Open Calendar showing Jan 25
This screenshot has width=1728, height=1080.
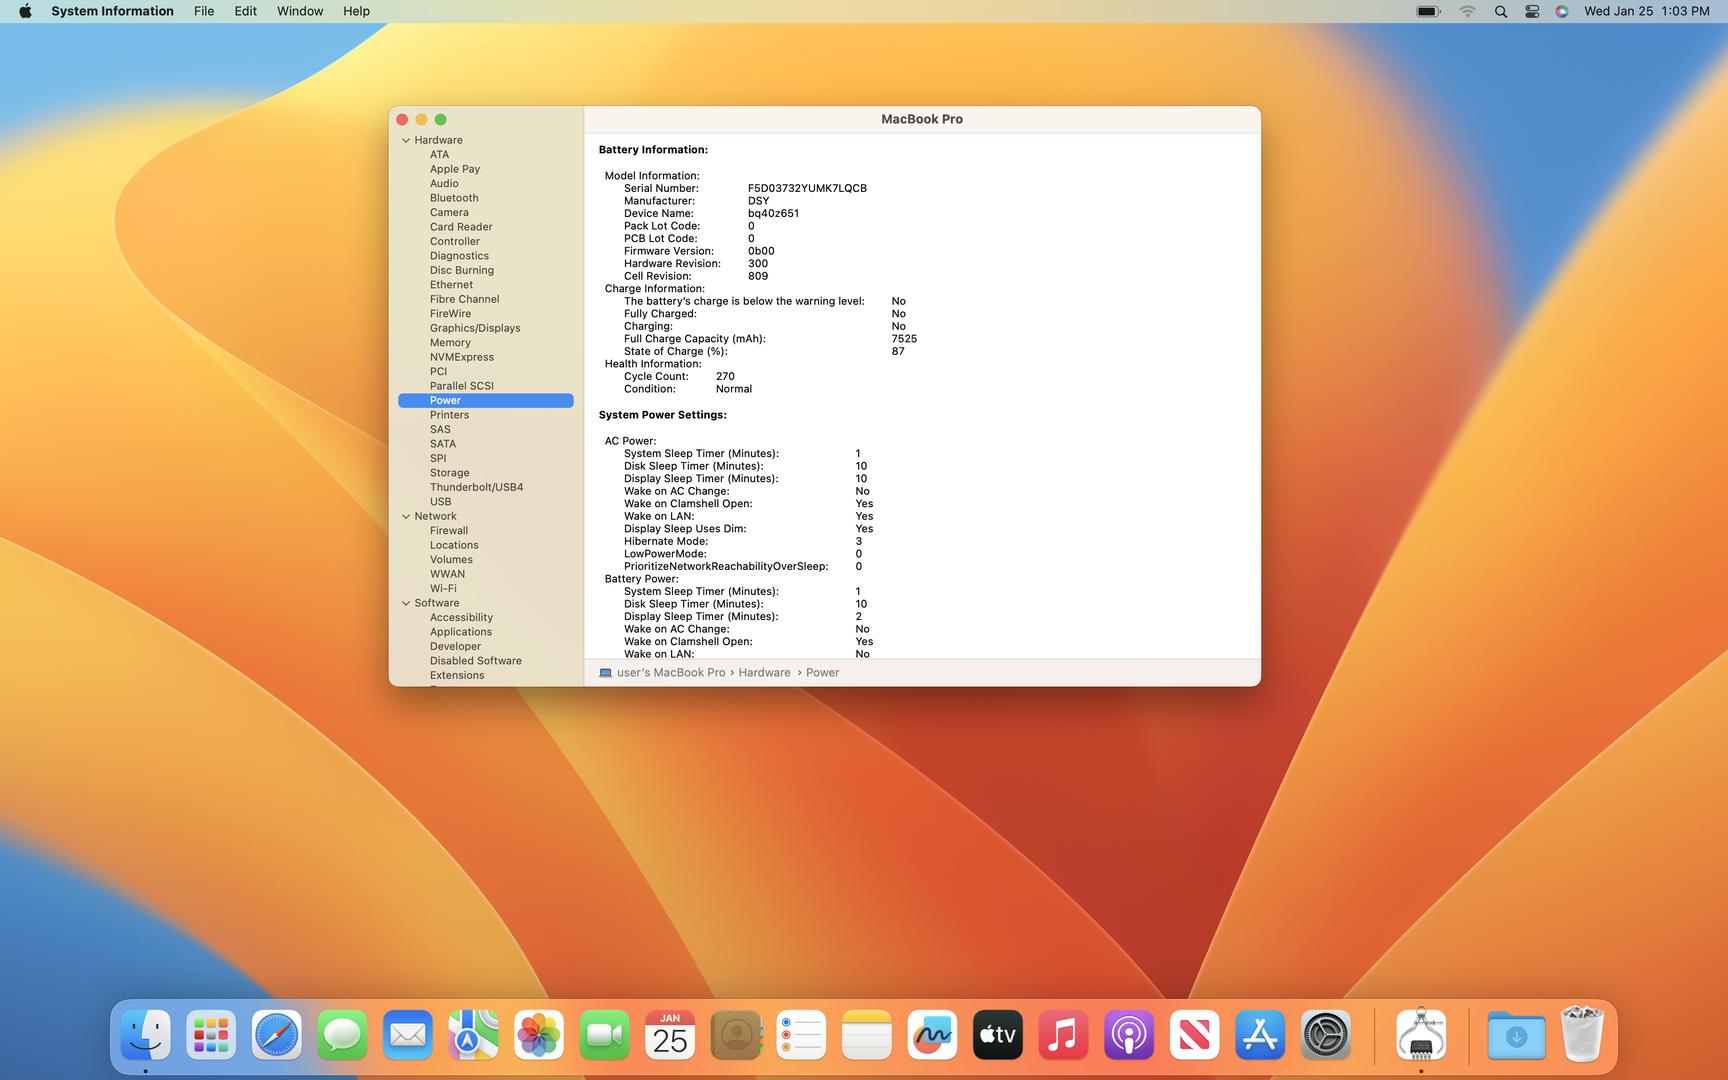(x=670, y=1035)
